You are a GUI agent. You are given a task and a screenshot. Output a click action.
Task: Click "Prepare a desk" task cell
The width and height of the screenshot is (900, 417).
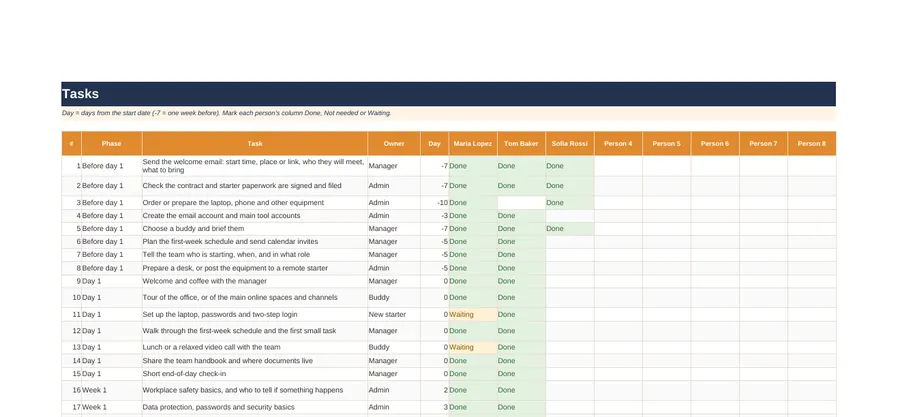pyautogui.click(x=255, y=268)
